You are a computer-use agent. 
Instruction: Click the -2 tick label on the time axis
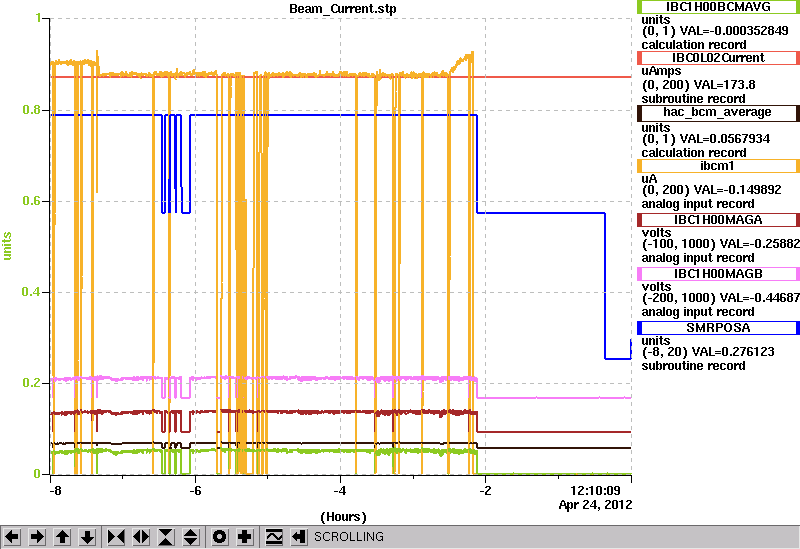click(485, 491)
